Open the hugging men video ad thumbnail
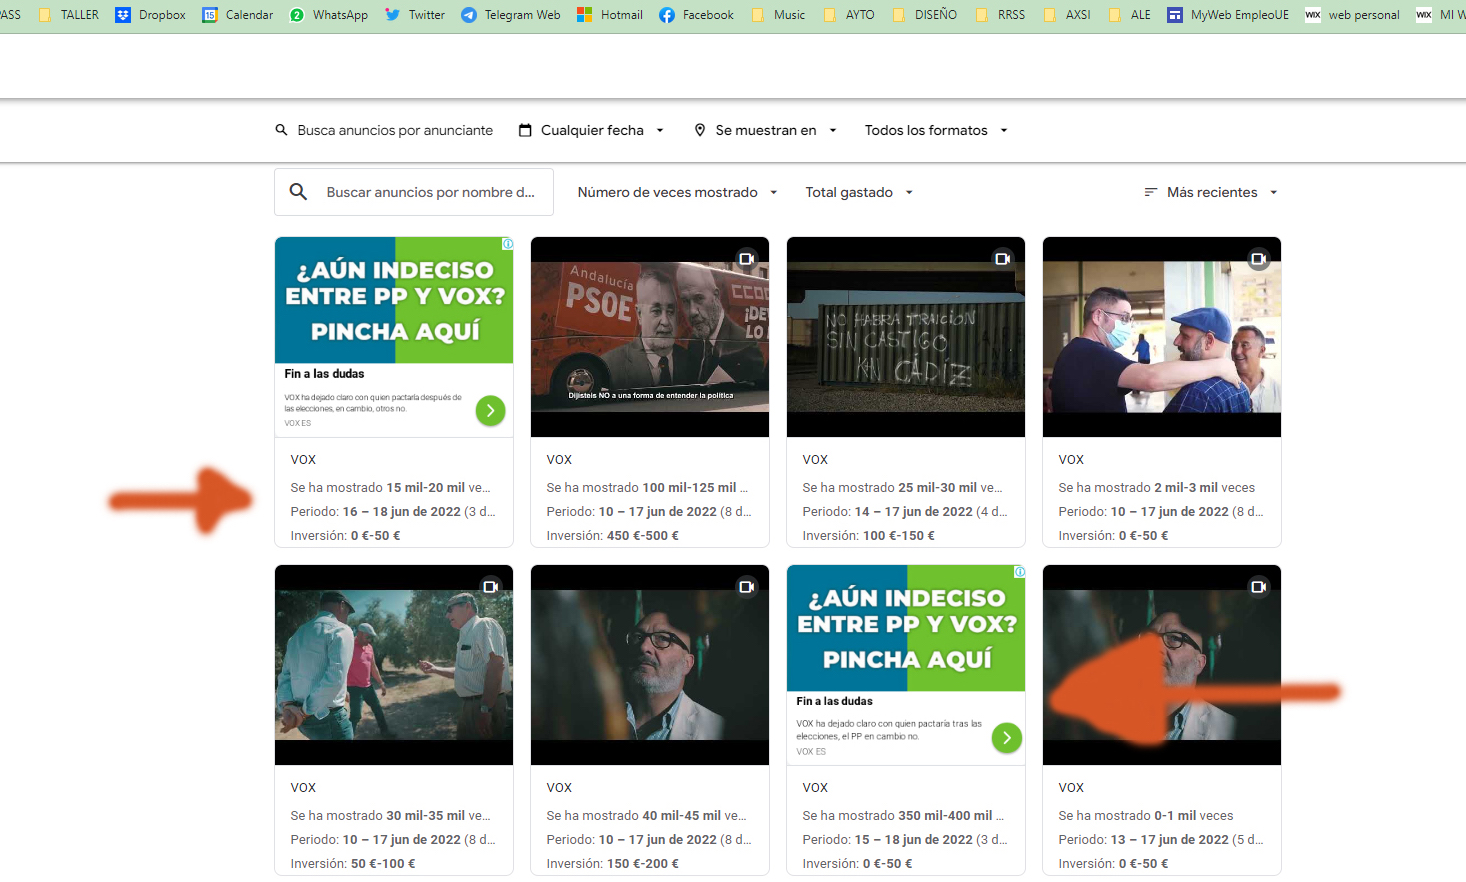 click(1162, 337)
